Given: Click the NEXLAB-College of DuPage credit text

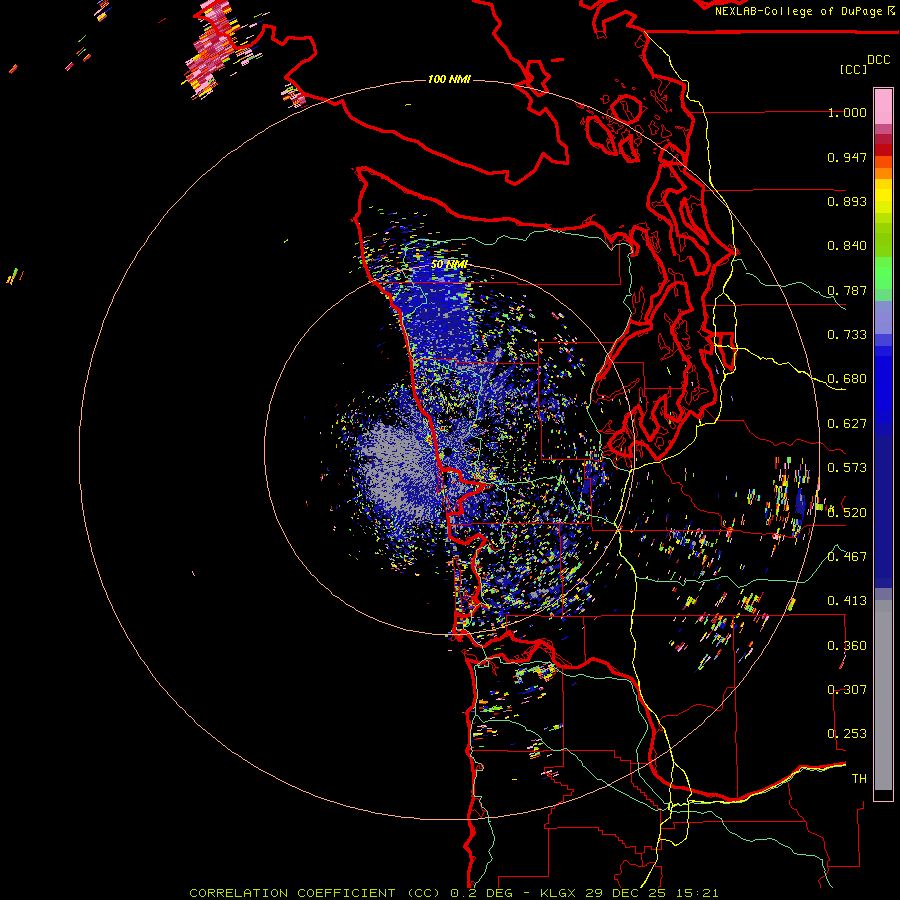Looking at the screenshot, I should (x=804, y=11).
